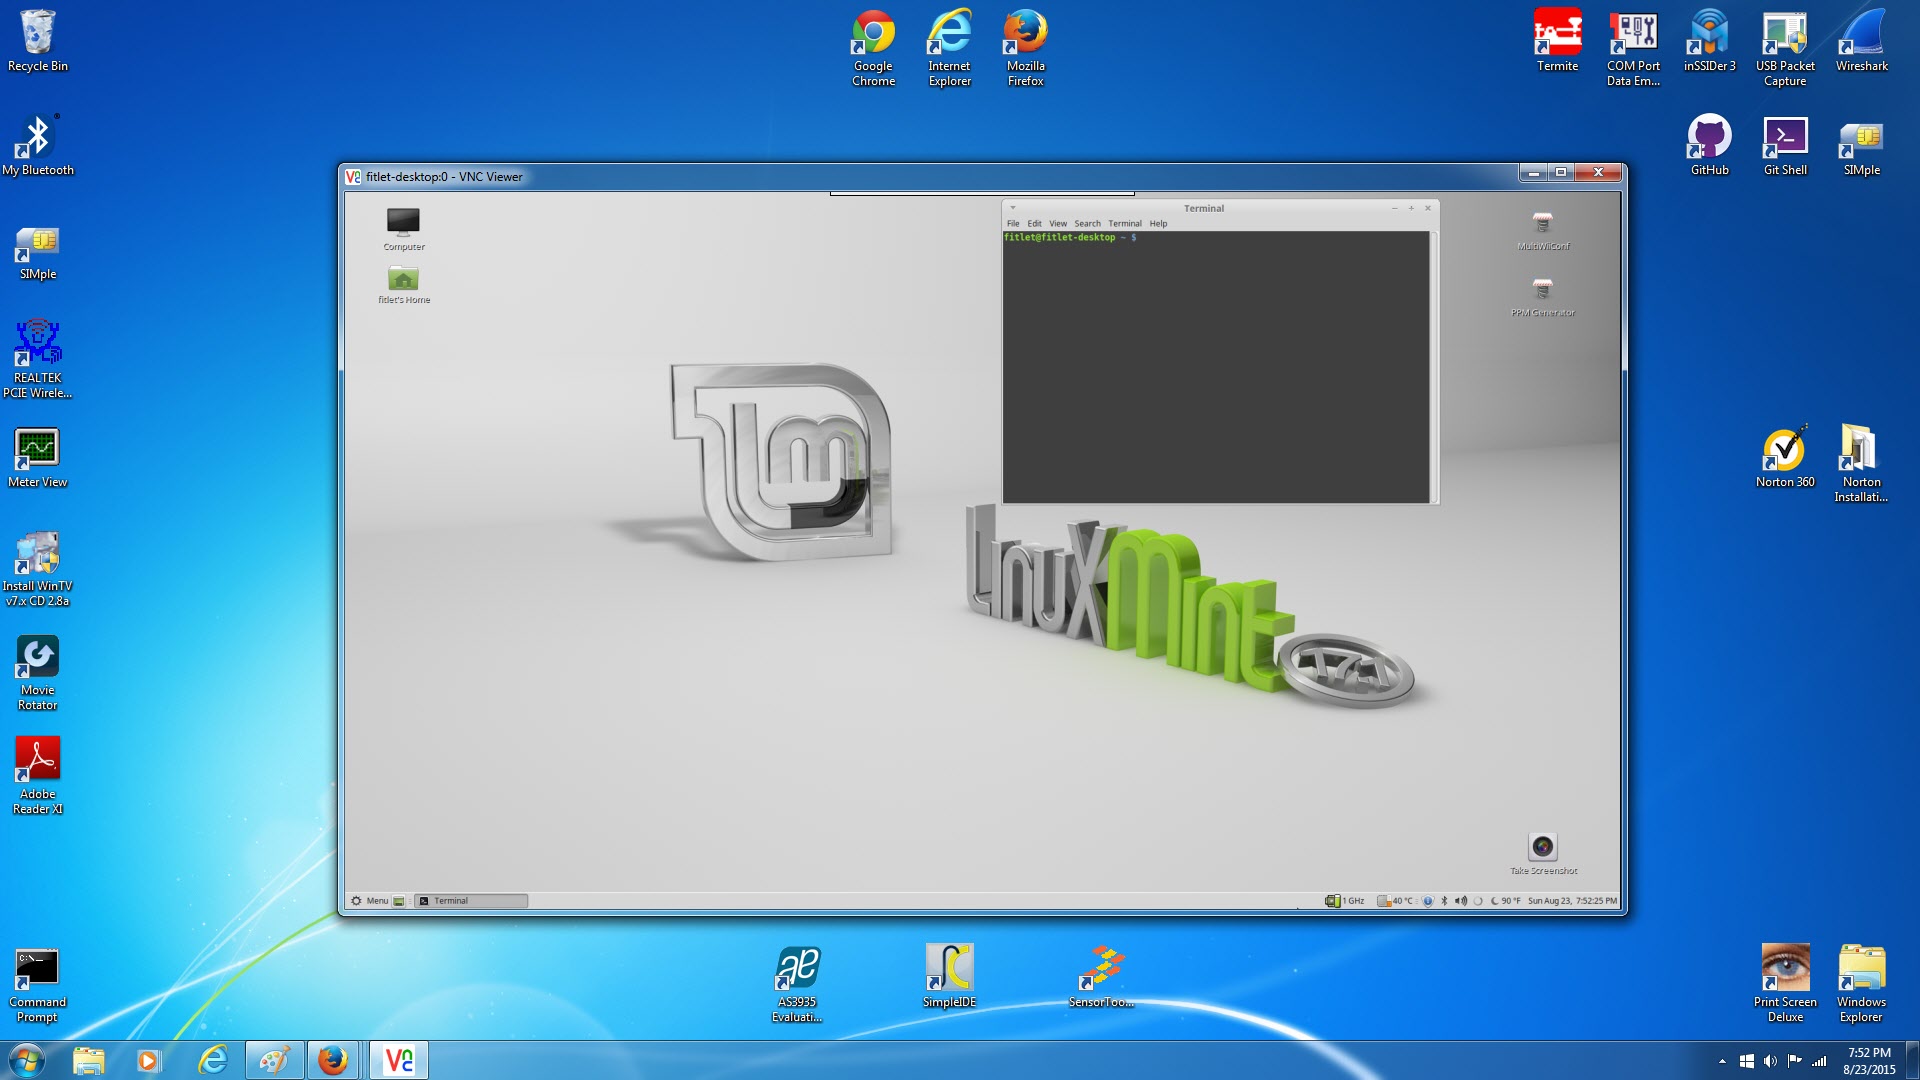Open the Terminal menu in Terminal window
Viewport: 1920px width, 1080px height.
(1125, 224)
